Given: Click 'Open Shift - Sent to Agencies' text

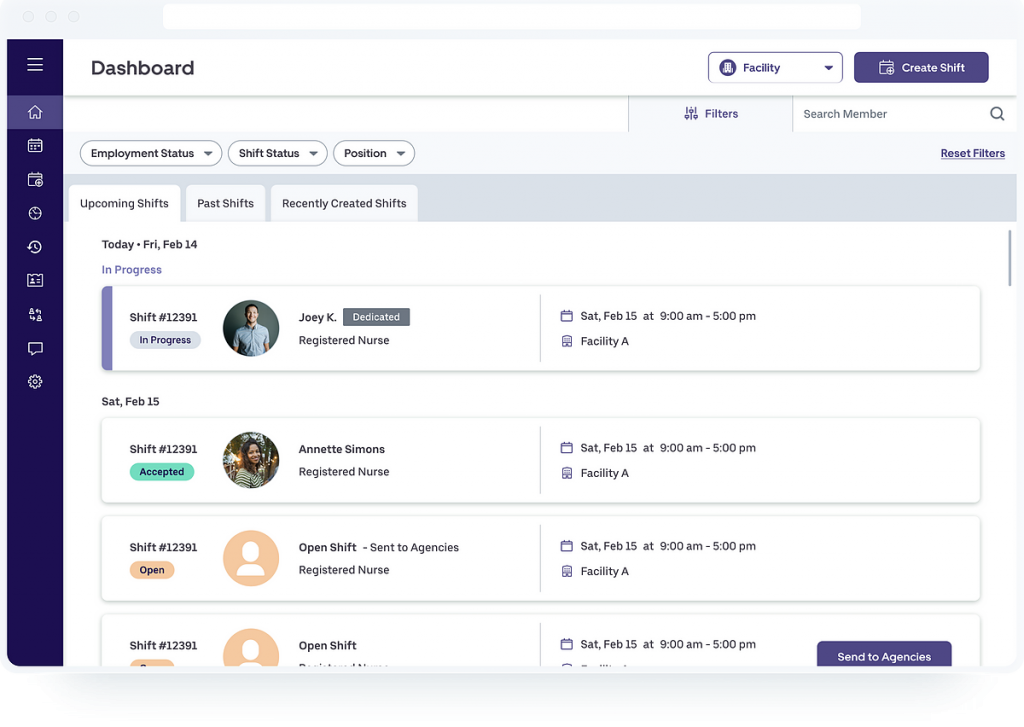Looking at the screenshot, I should [379, 547].
